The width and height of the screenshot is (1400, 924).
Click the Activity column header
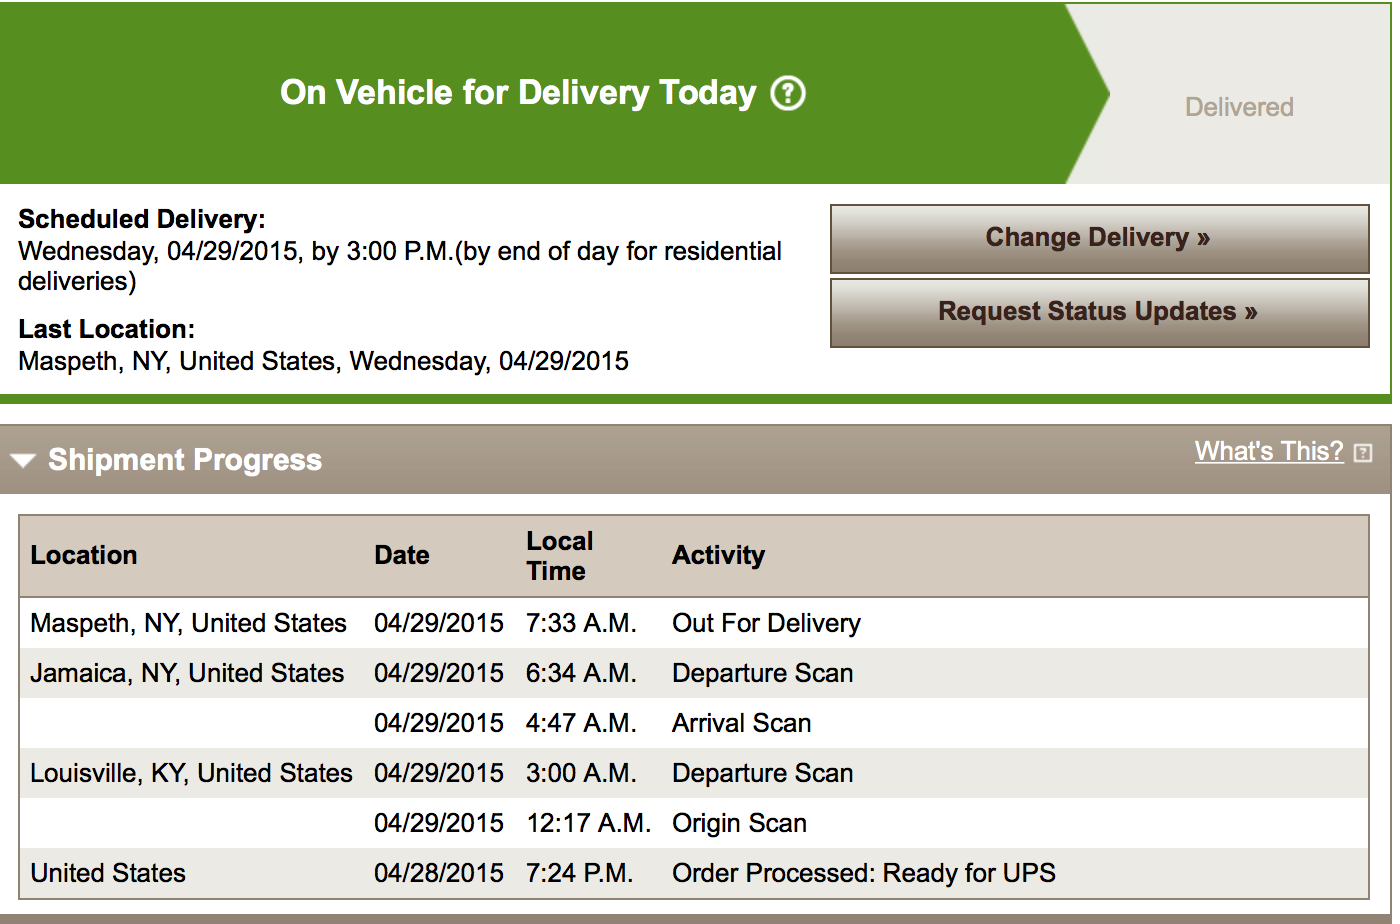(x=718, y=555)
